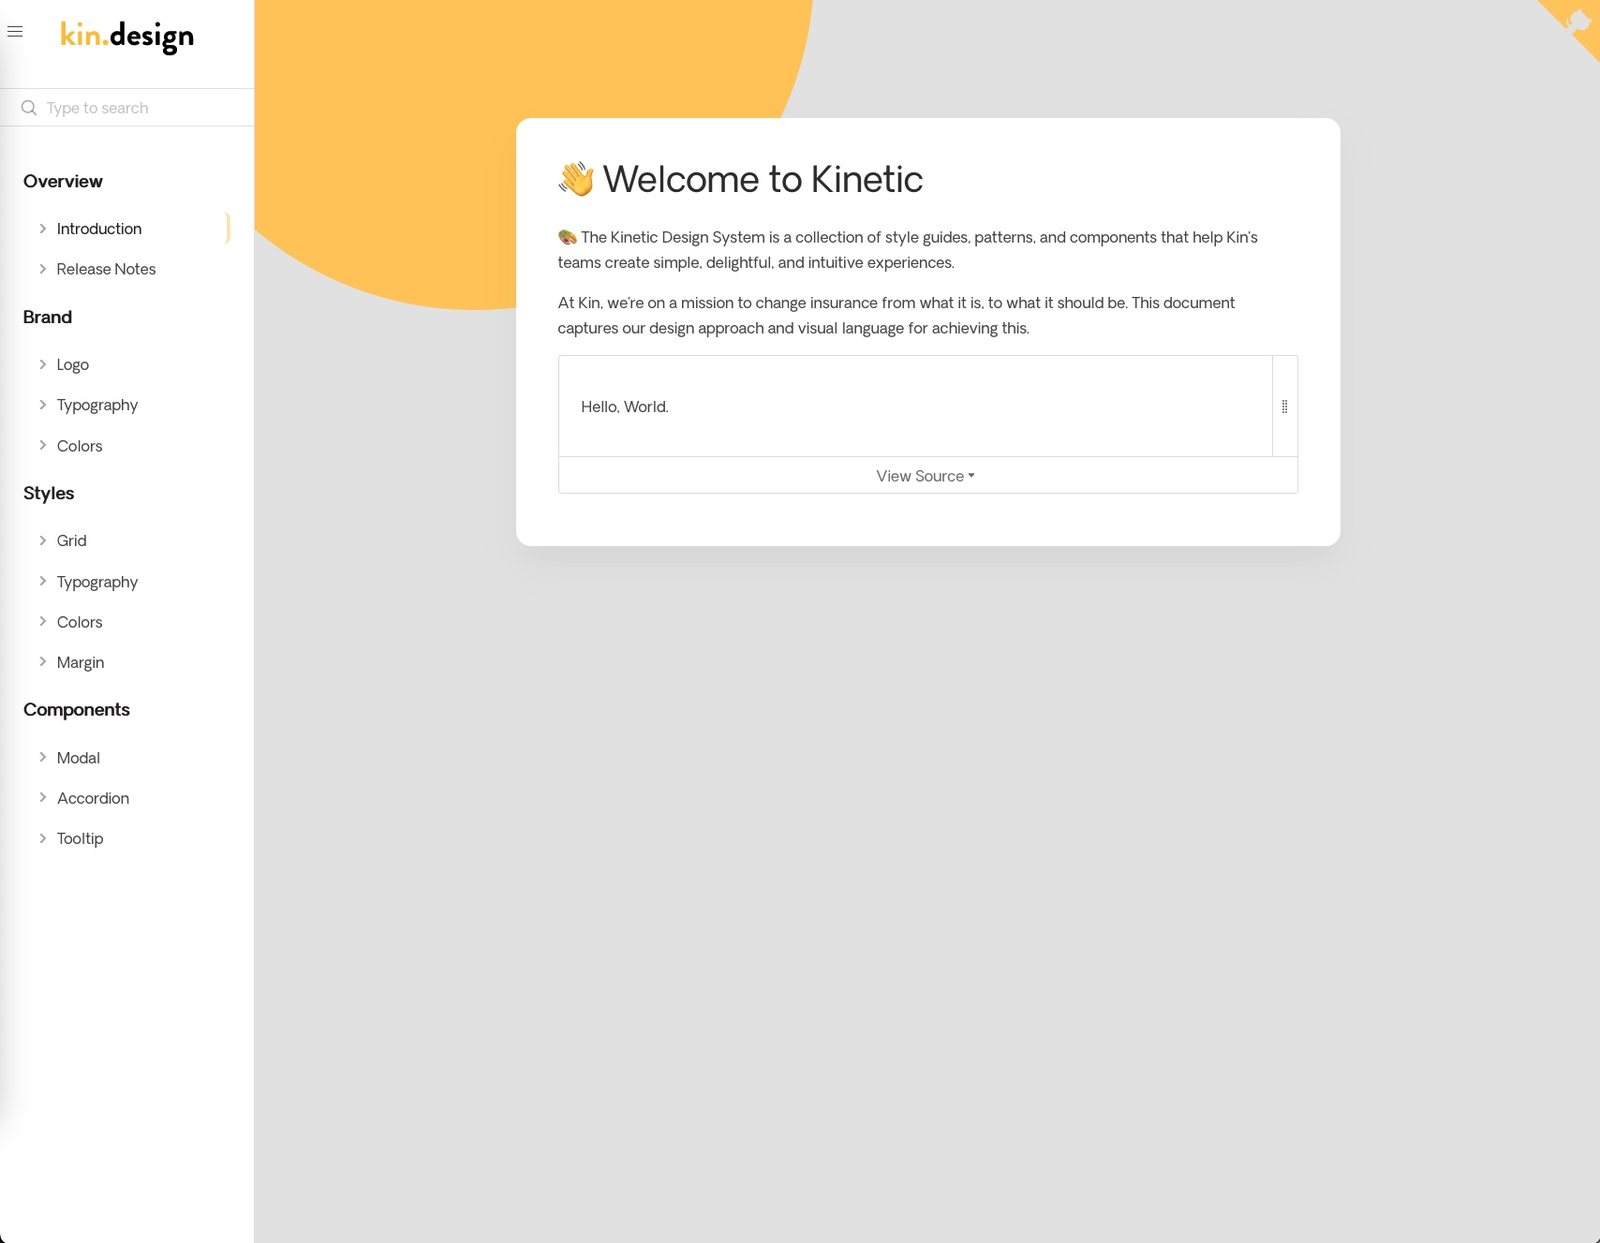This screenshot has height=1243, width=1600.
Task: Open Colors under Styles
Action: (80, 622)
